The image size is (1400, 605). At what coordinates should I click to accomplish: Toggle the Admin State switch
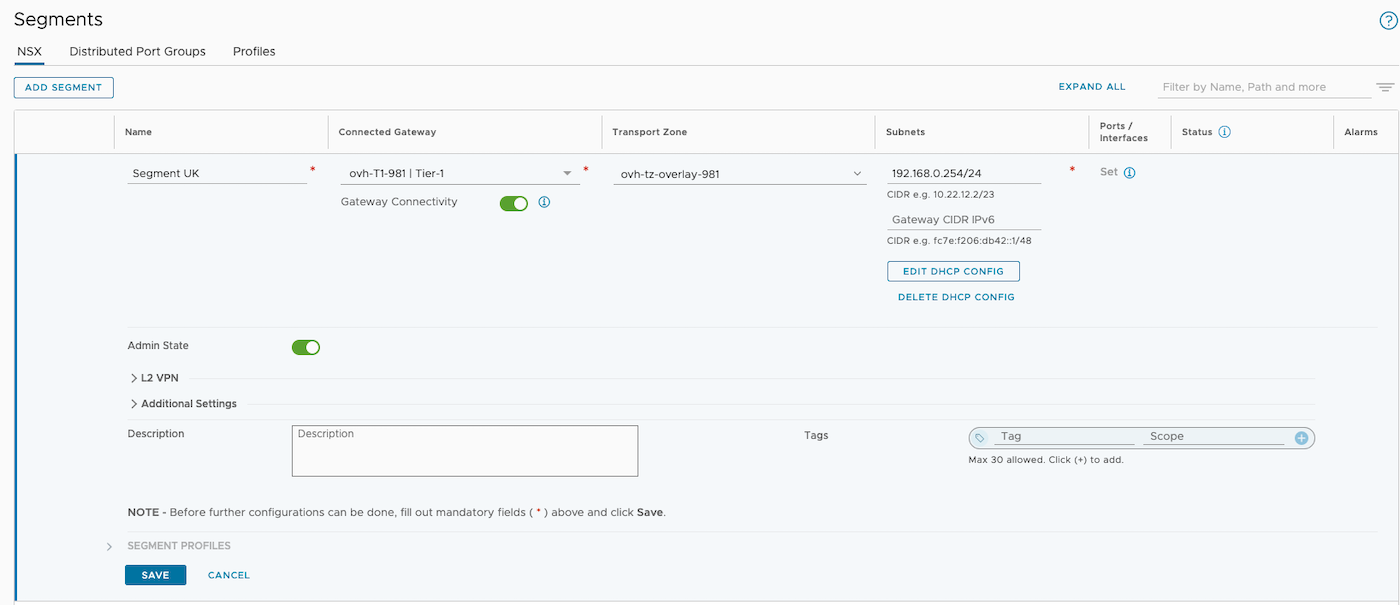click(305, 347)
